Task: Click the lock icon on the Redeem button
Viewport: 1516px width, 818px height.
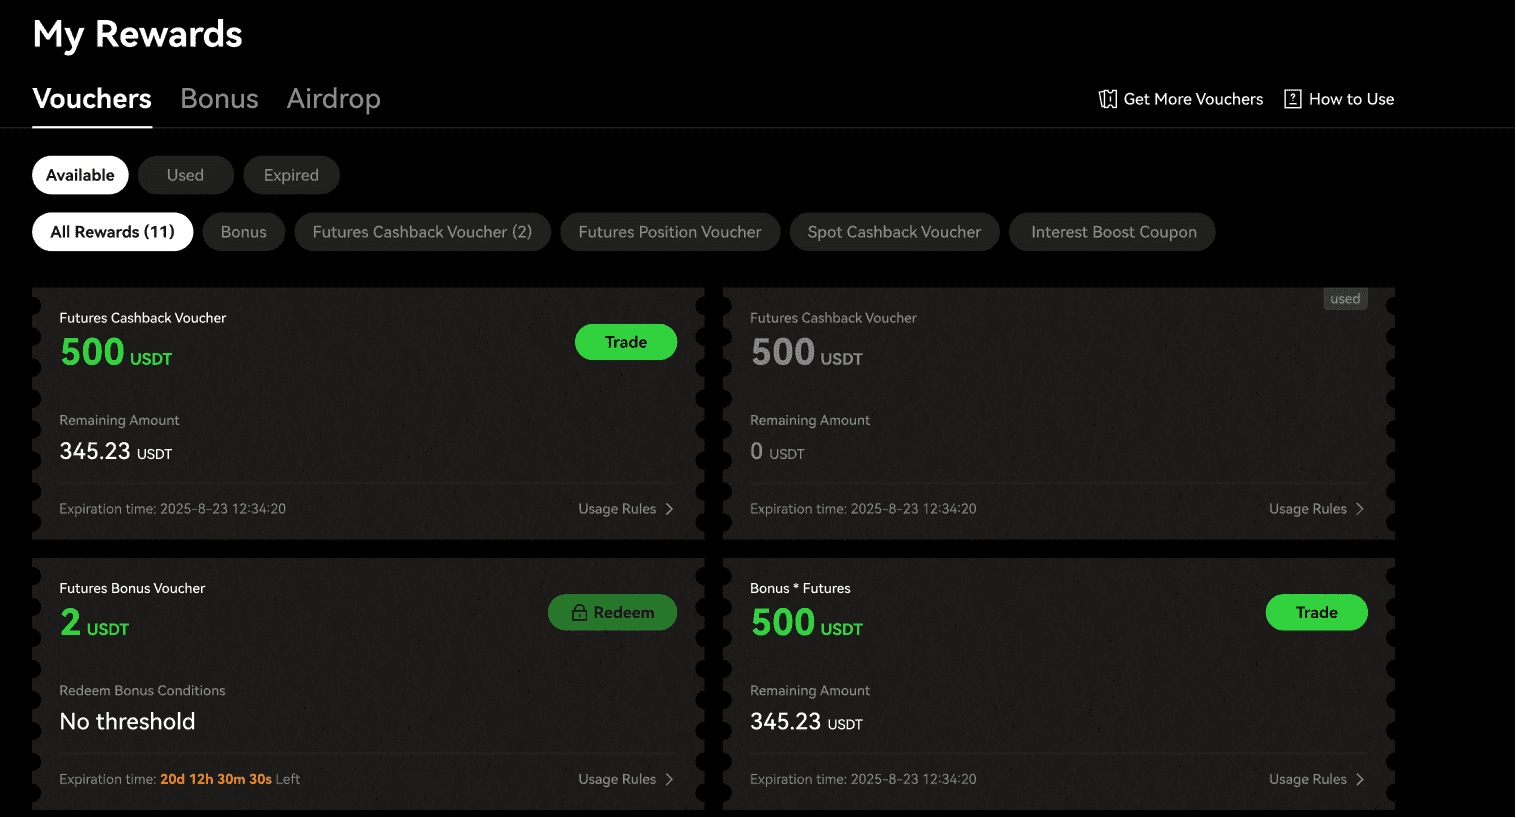Action: click(x=579, y=613)
